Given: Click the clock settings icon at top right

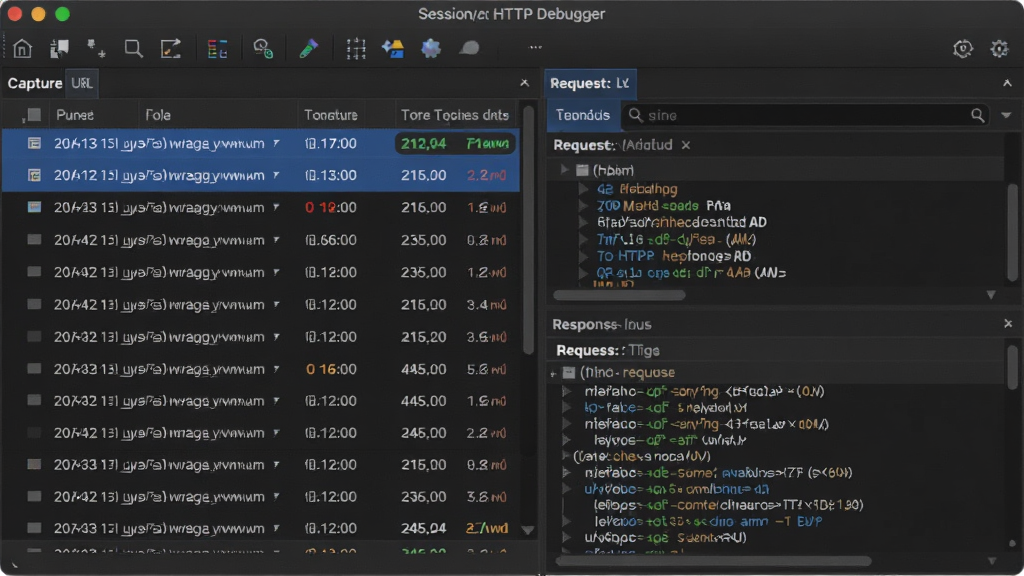Looking at the screenshot, I should click(963, 48).
